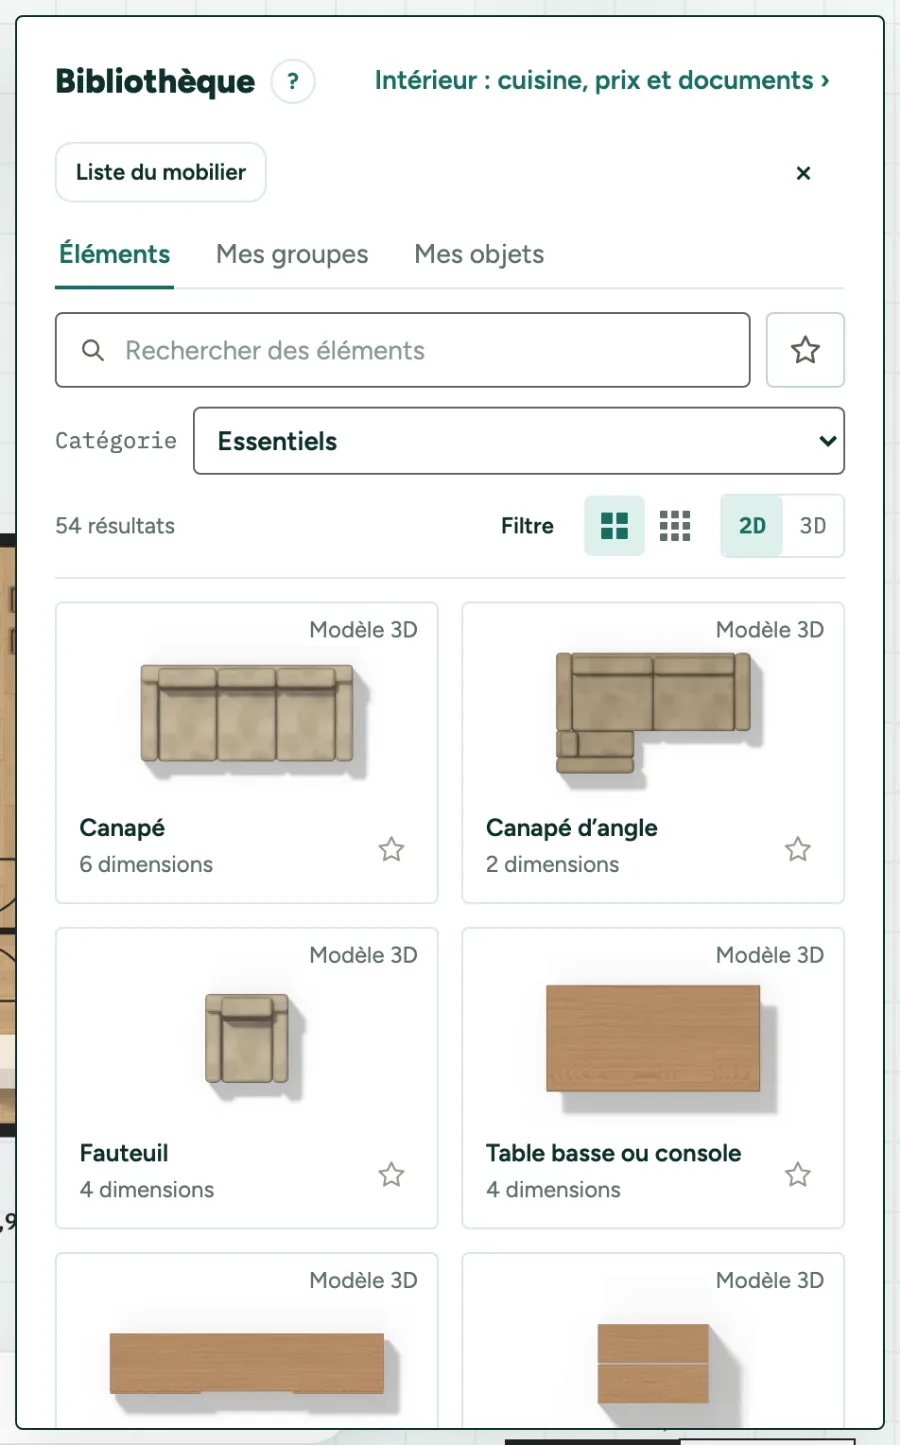Viewport: 900px width, 1445px height.
Task: Focus the Rechercher des éléments search field
Action: coord(403,350)
